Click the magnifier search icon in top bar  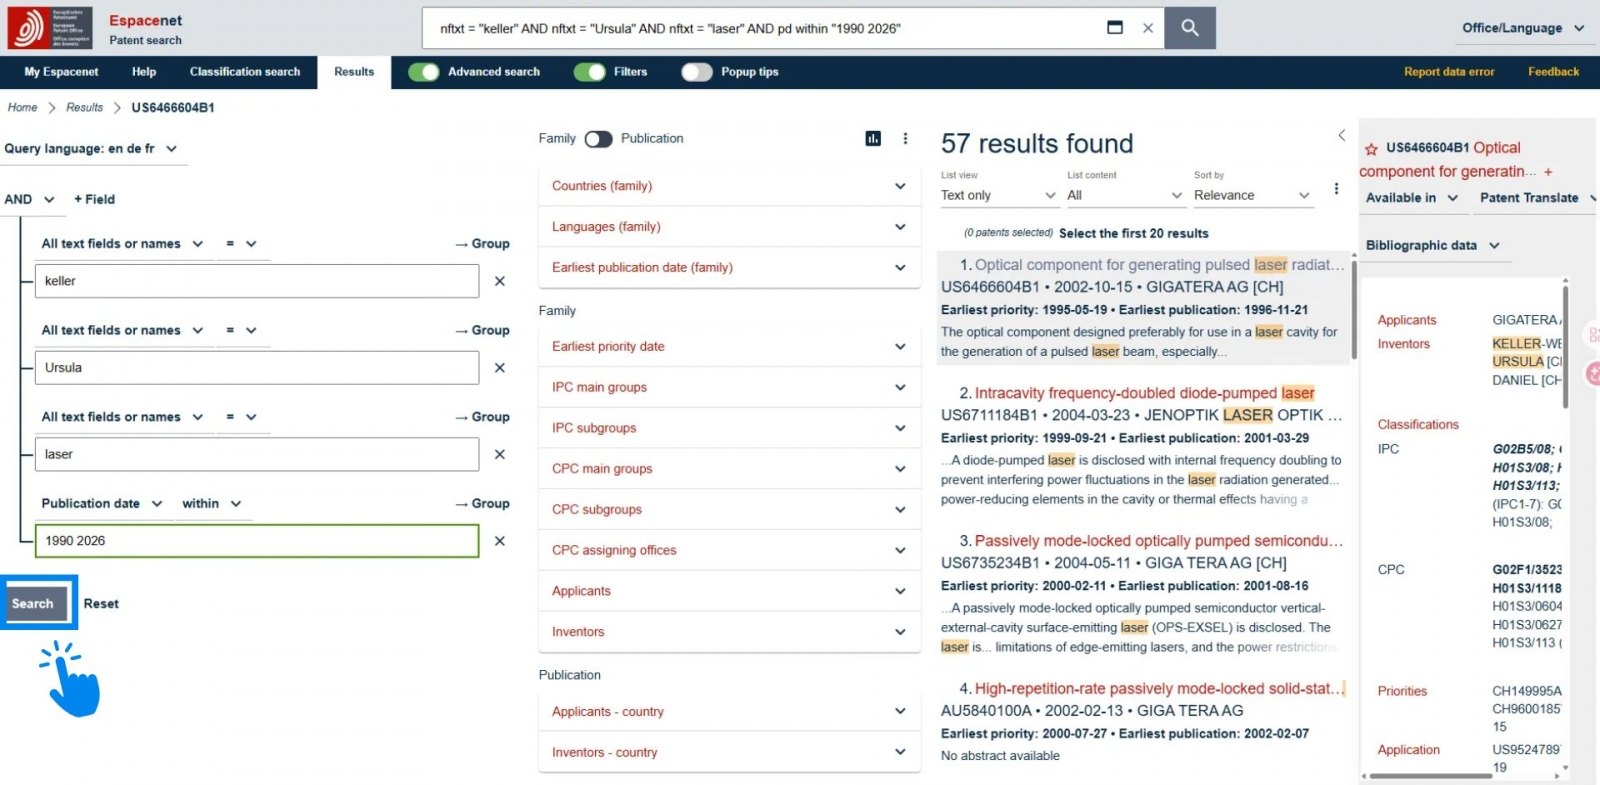pyautogui.click(x=1189, y=28)
